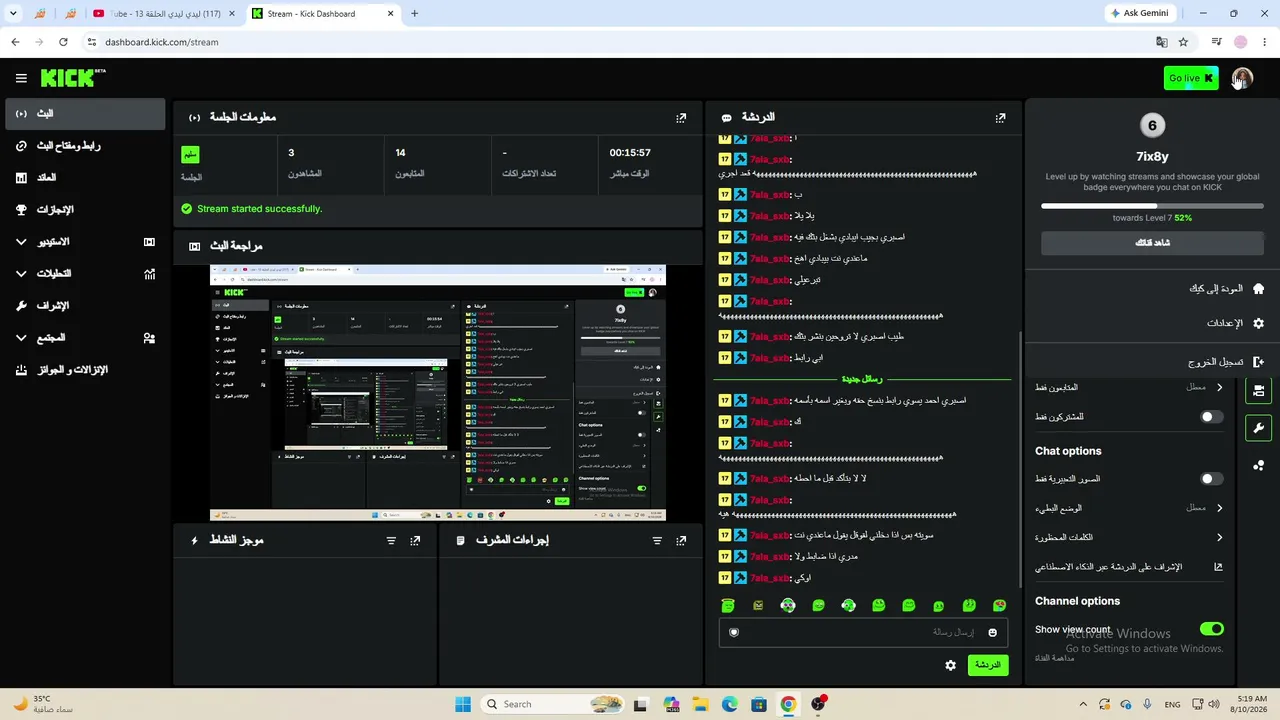Switch to the YouTube browser tab

point(162,13)
